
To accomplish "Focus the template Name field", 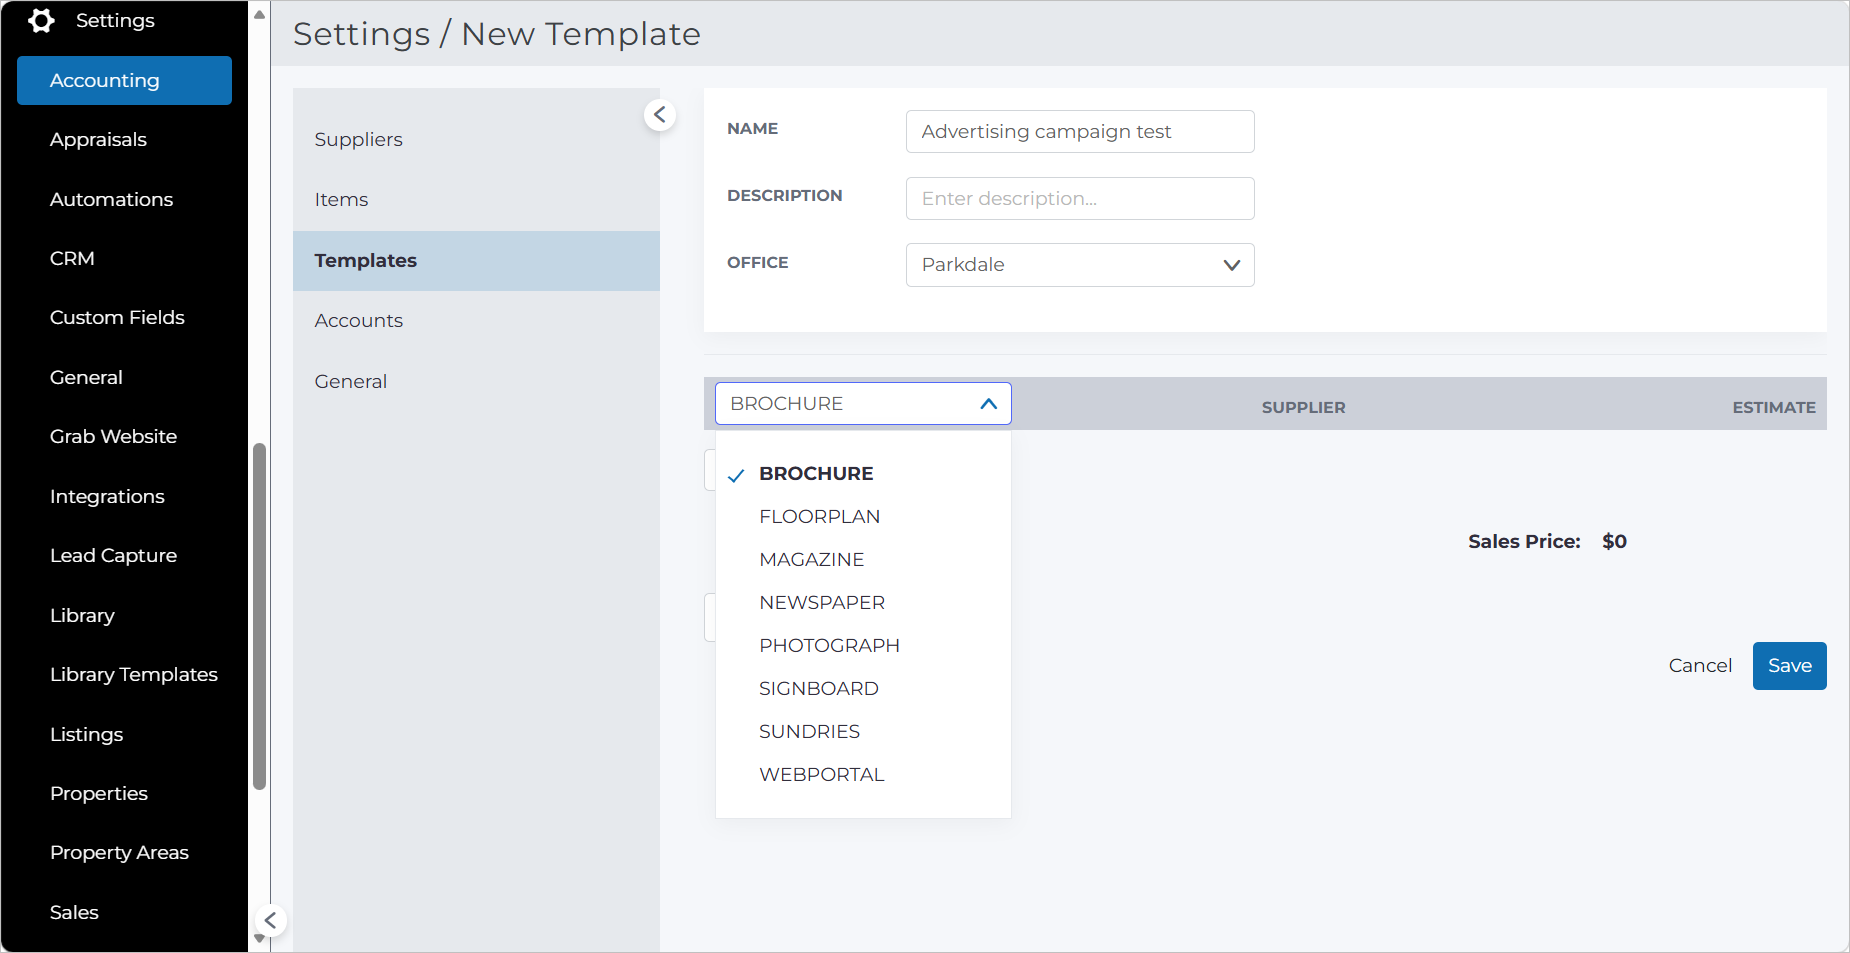I will [x=1080, y=132].
